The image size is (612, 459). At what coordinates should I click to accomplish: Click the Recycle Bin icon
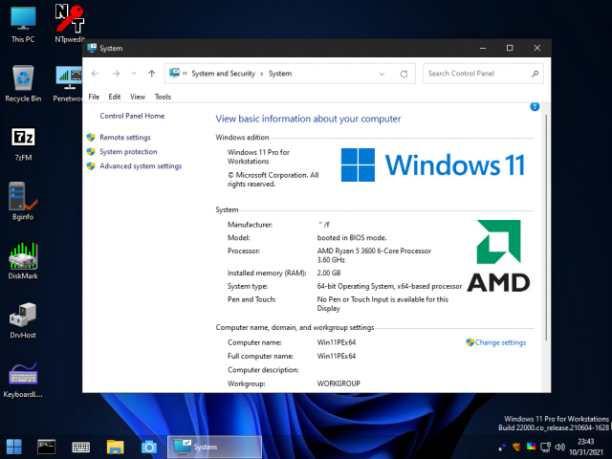23,84
